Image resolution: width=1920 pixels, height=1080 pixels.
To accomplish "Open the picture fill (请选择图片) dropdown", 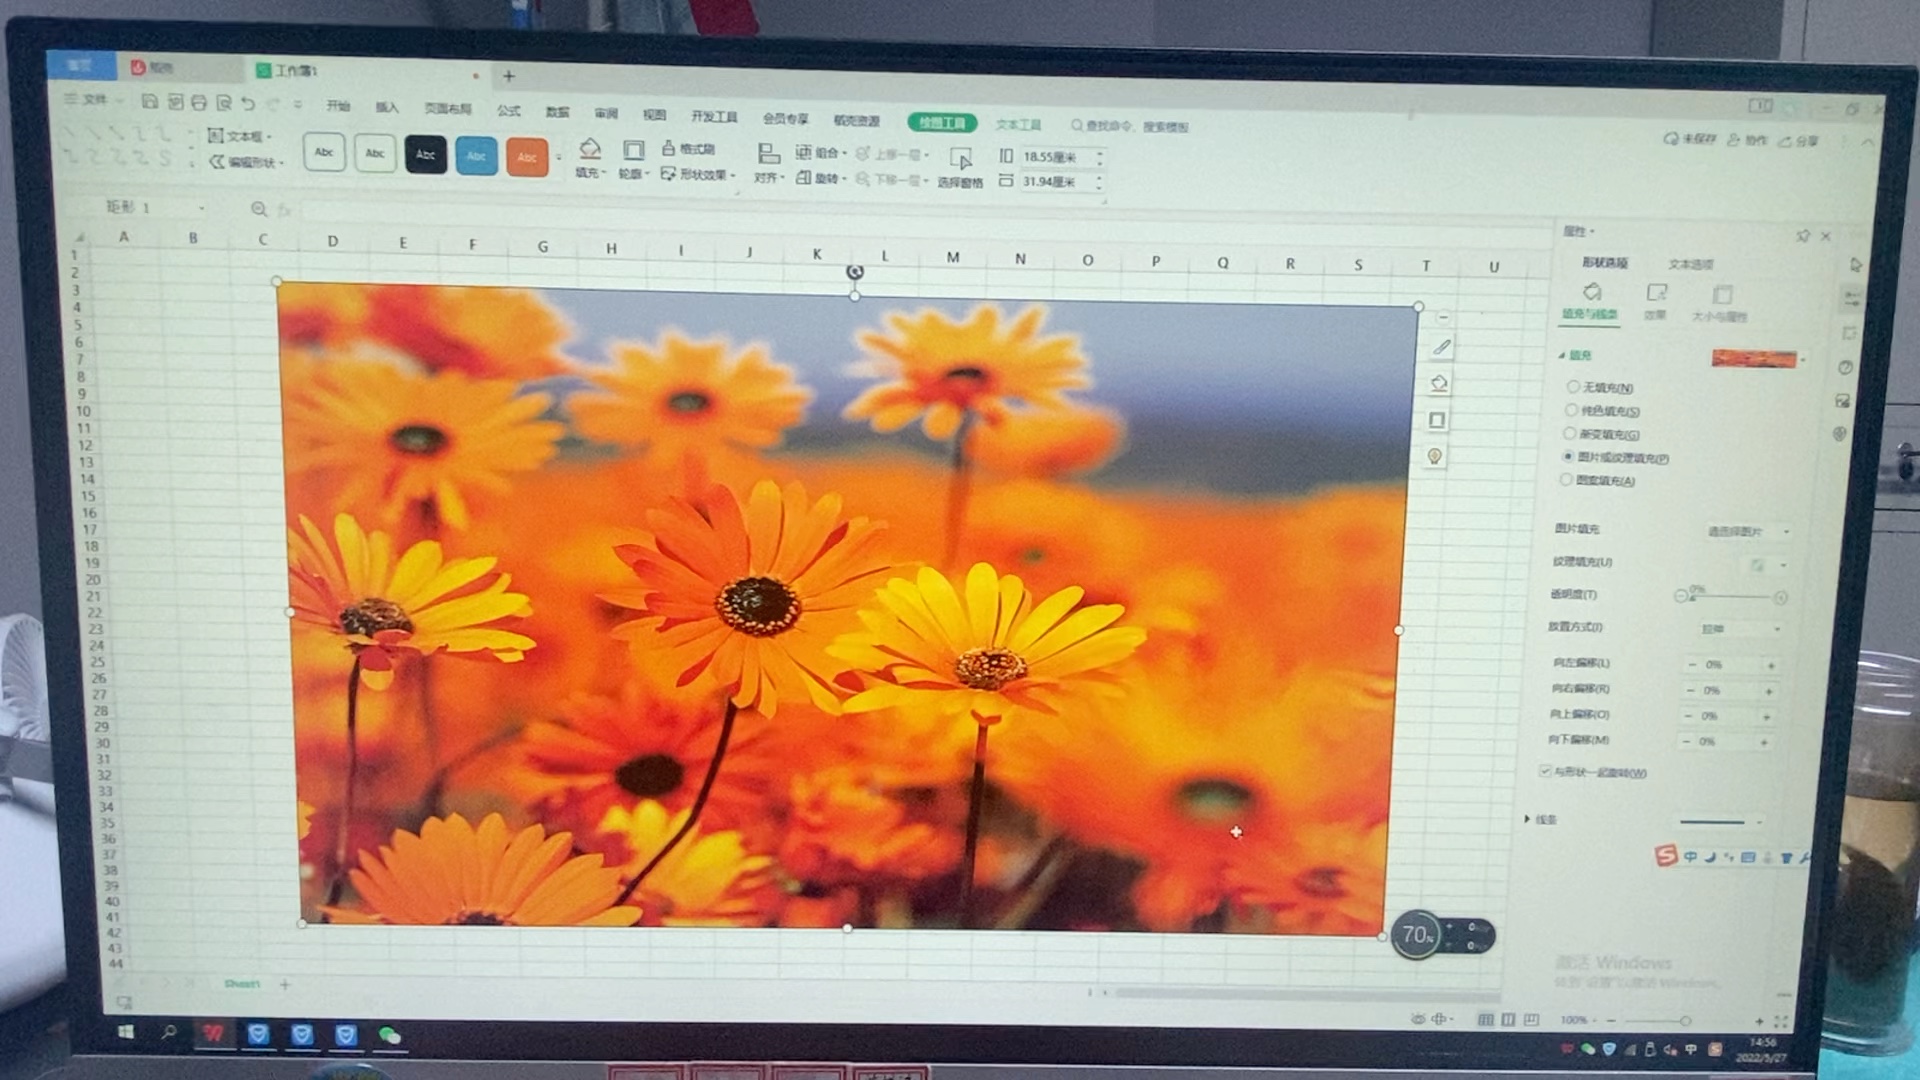I will (1747, 532).
